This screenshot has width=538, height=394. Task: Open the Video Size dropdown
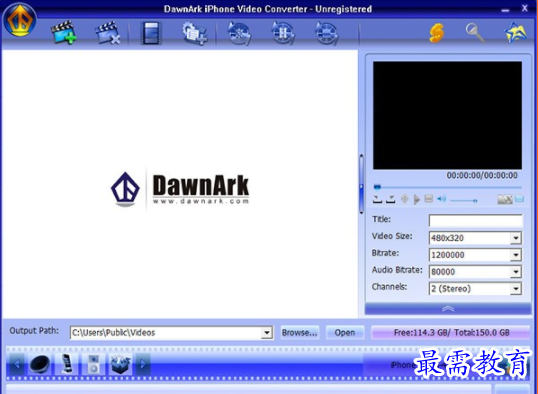pos(516,238)
